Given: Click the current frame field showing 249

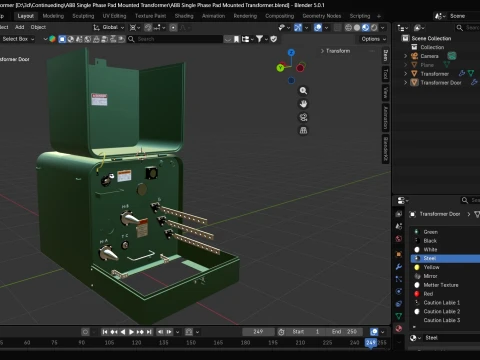Looking at the screenshot, I should pyautogui.click(x=258, y=332).
